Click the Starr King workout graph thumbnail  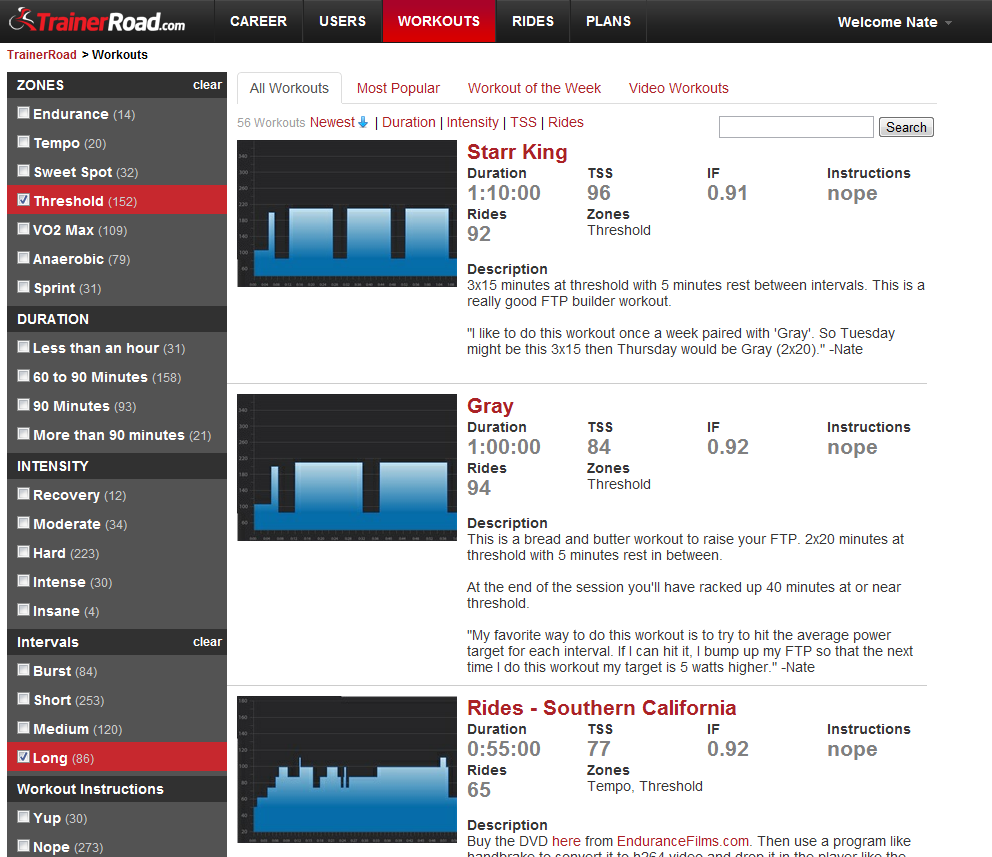[x=347, y=214]
